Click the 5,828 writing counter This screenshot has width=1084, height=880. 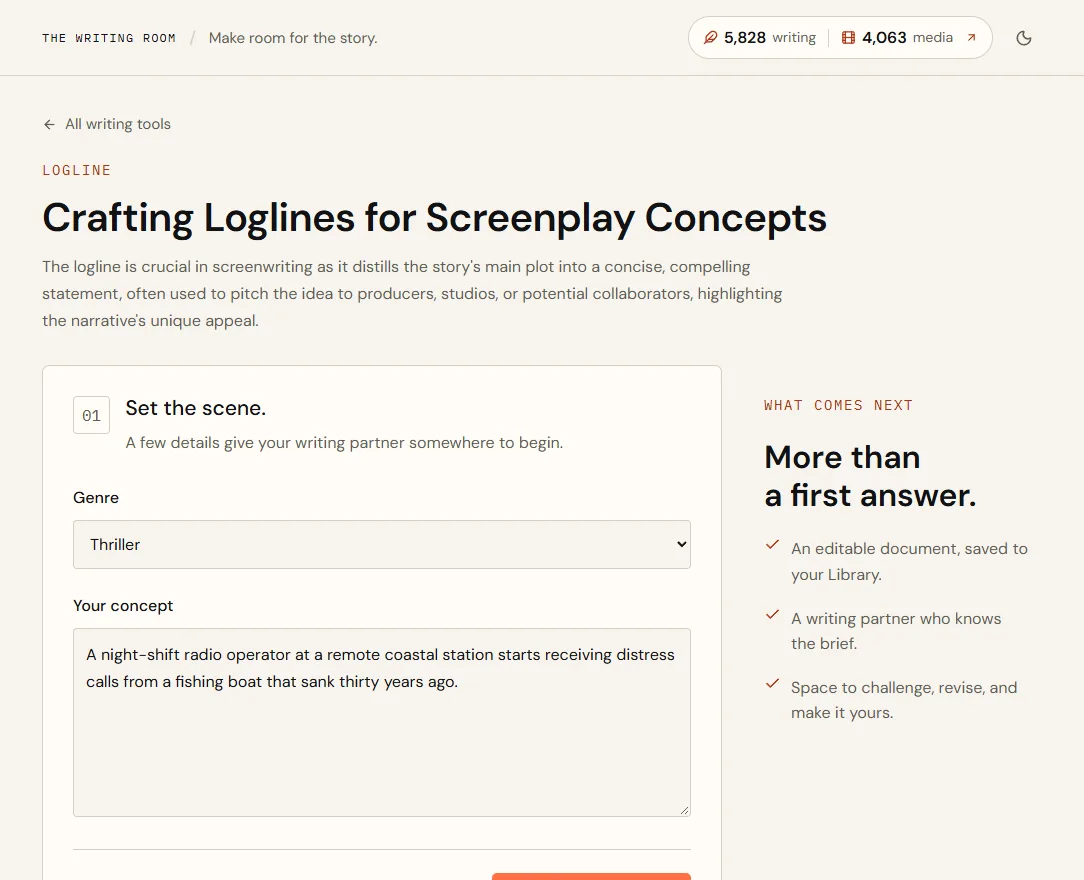tap(760, 37)
